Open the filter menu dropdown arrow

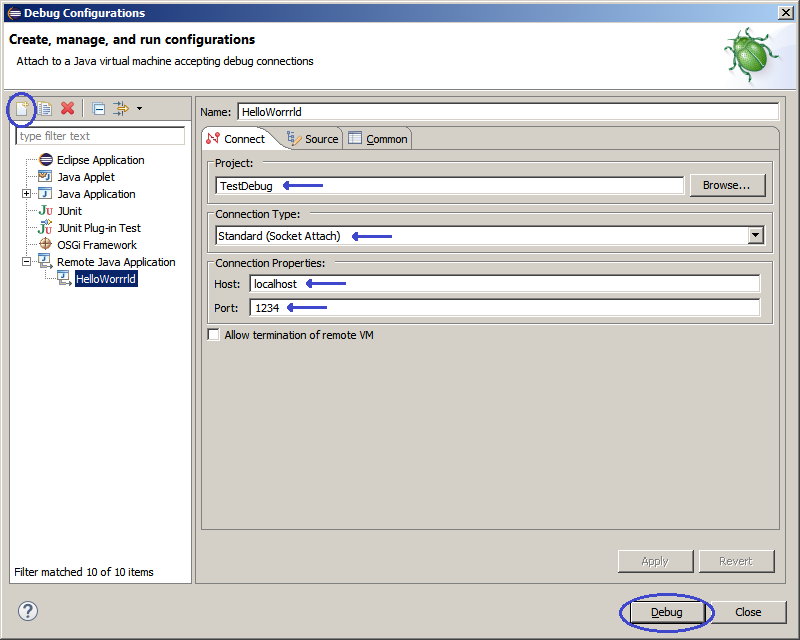(139, 108)
